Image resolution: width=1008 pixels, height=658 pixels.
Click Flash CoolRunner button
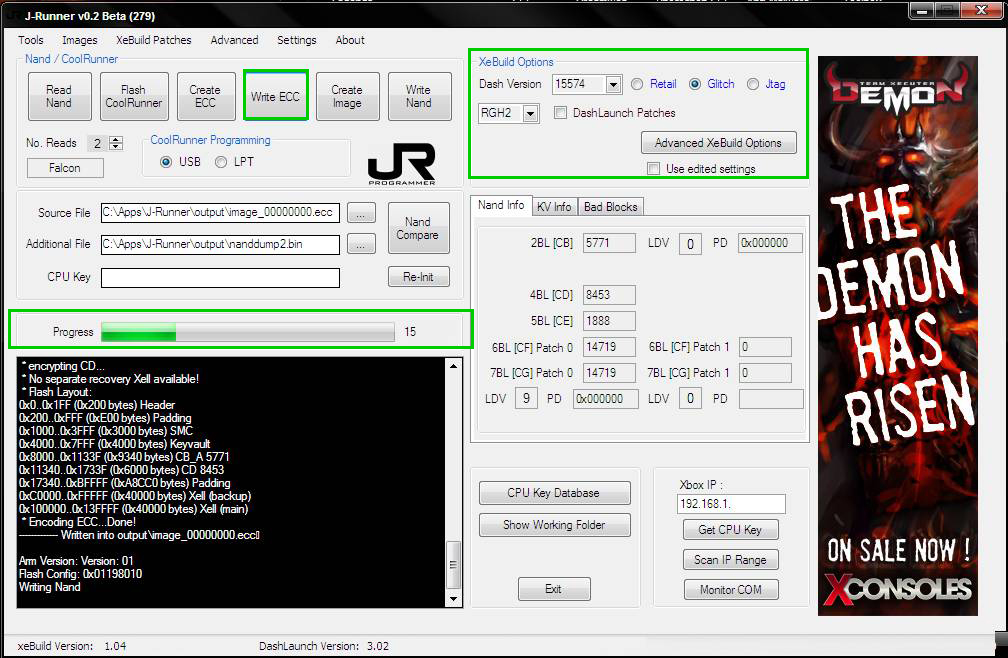click(134, 96)
